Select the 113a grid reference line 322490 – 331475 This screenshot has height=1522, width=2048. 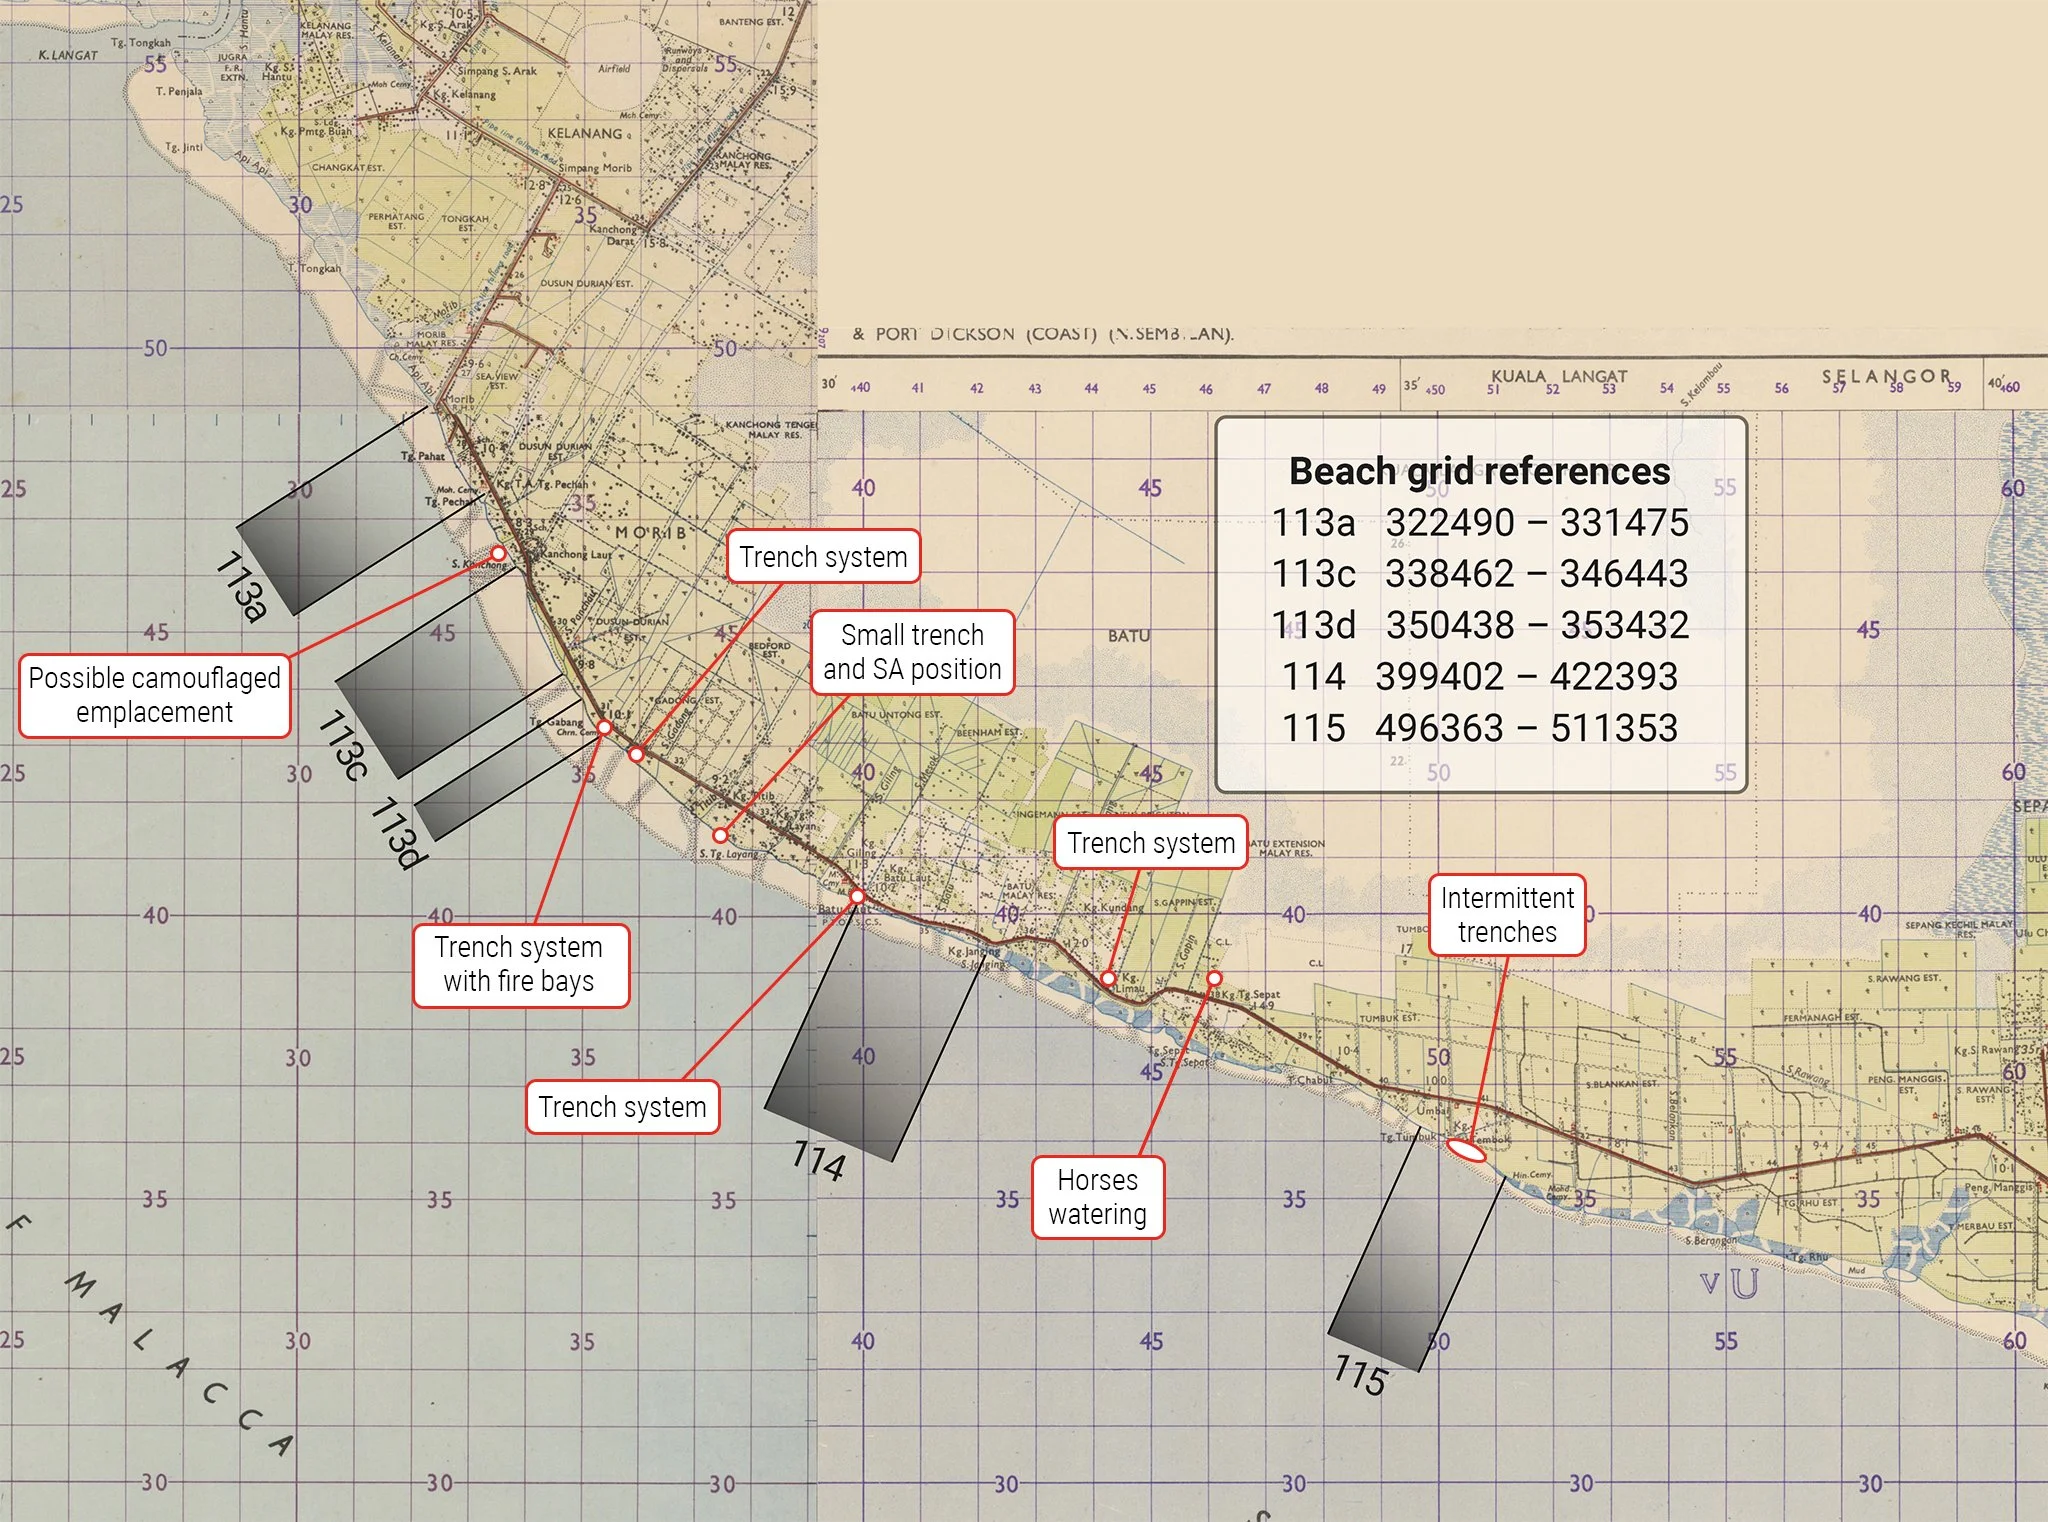tap(1480, 523)
